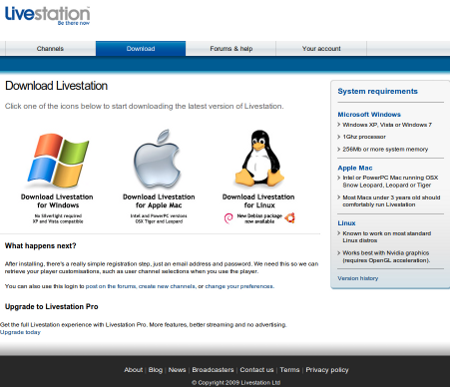Open the About footer link
Screen dimensions: 450x387
click(x=133, y=370)
